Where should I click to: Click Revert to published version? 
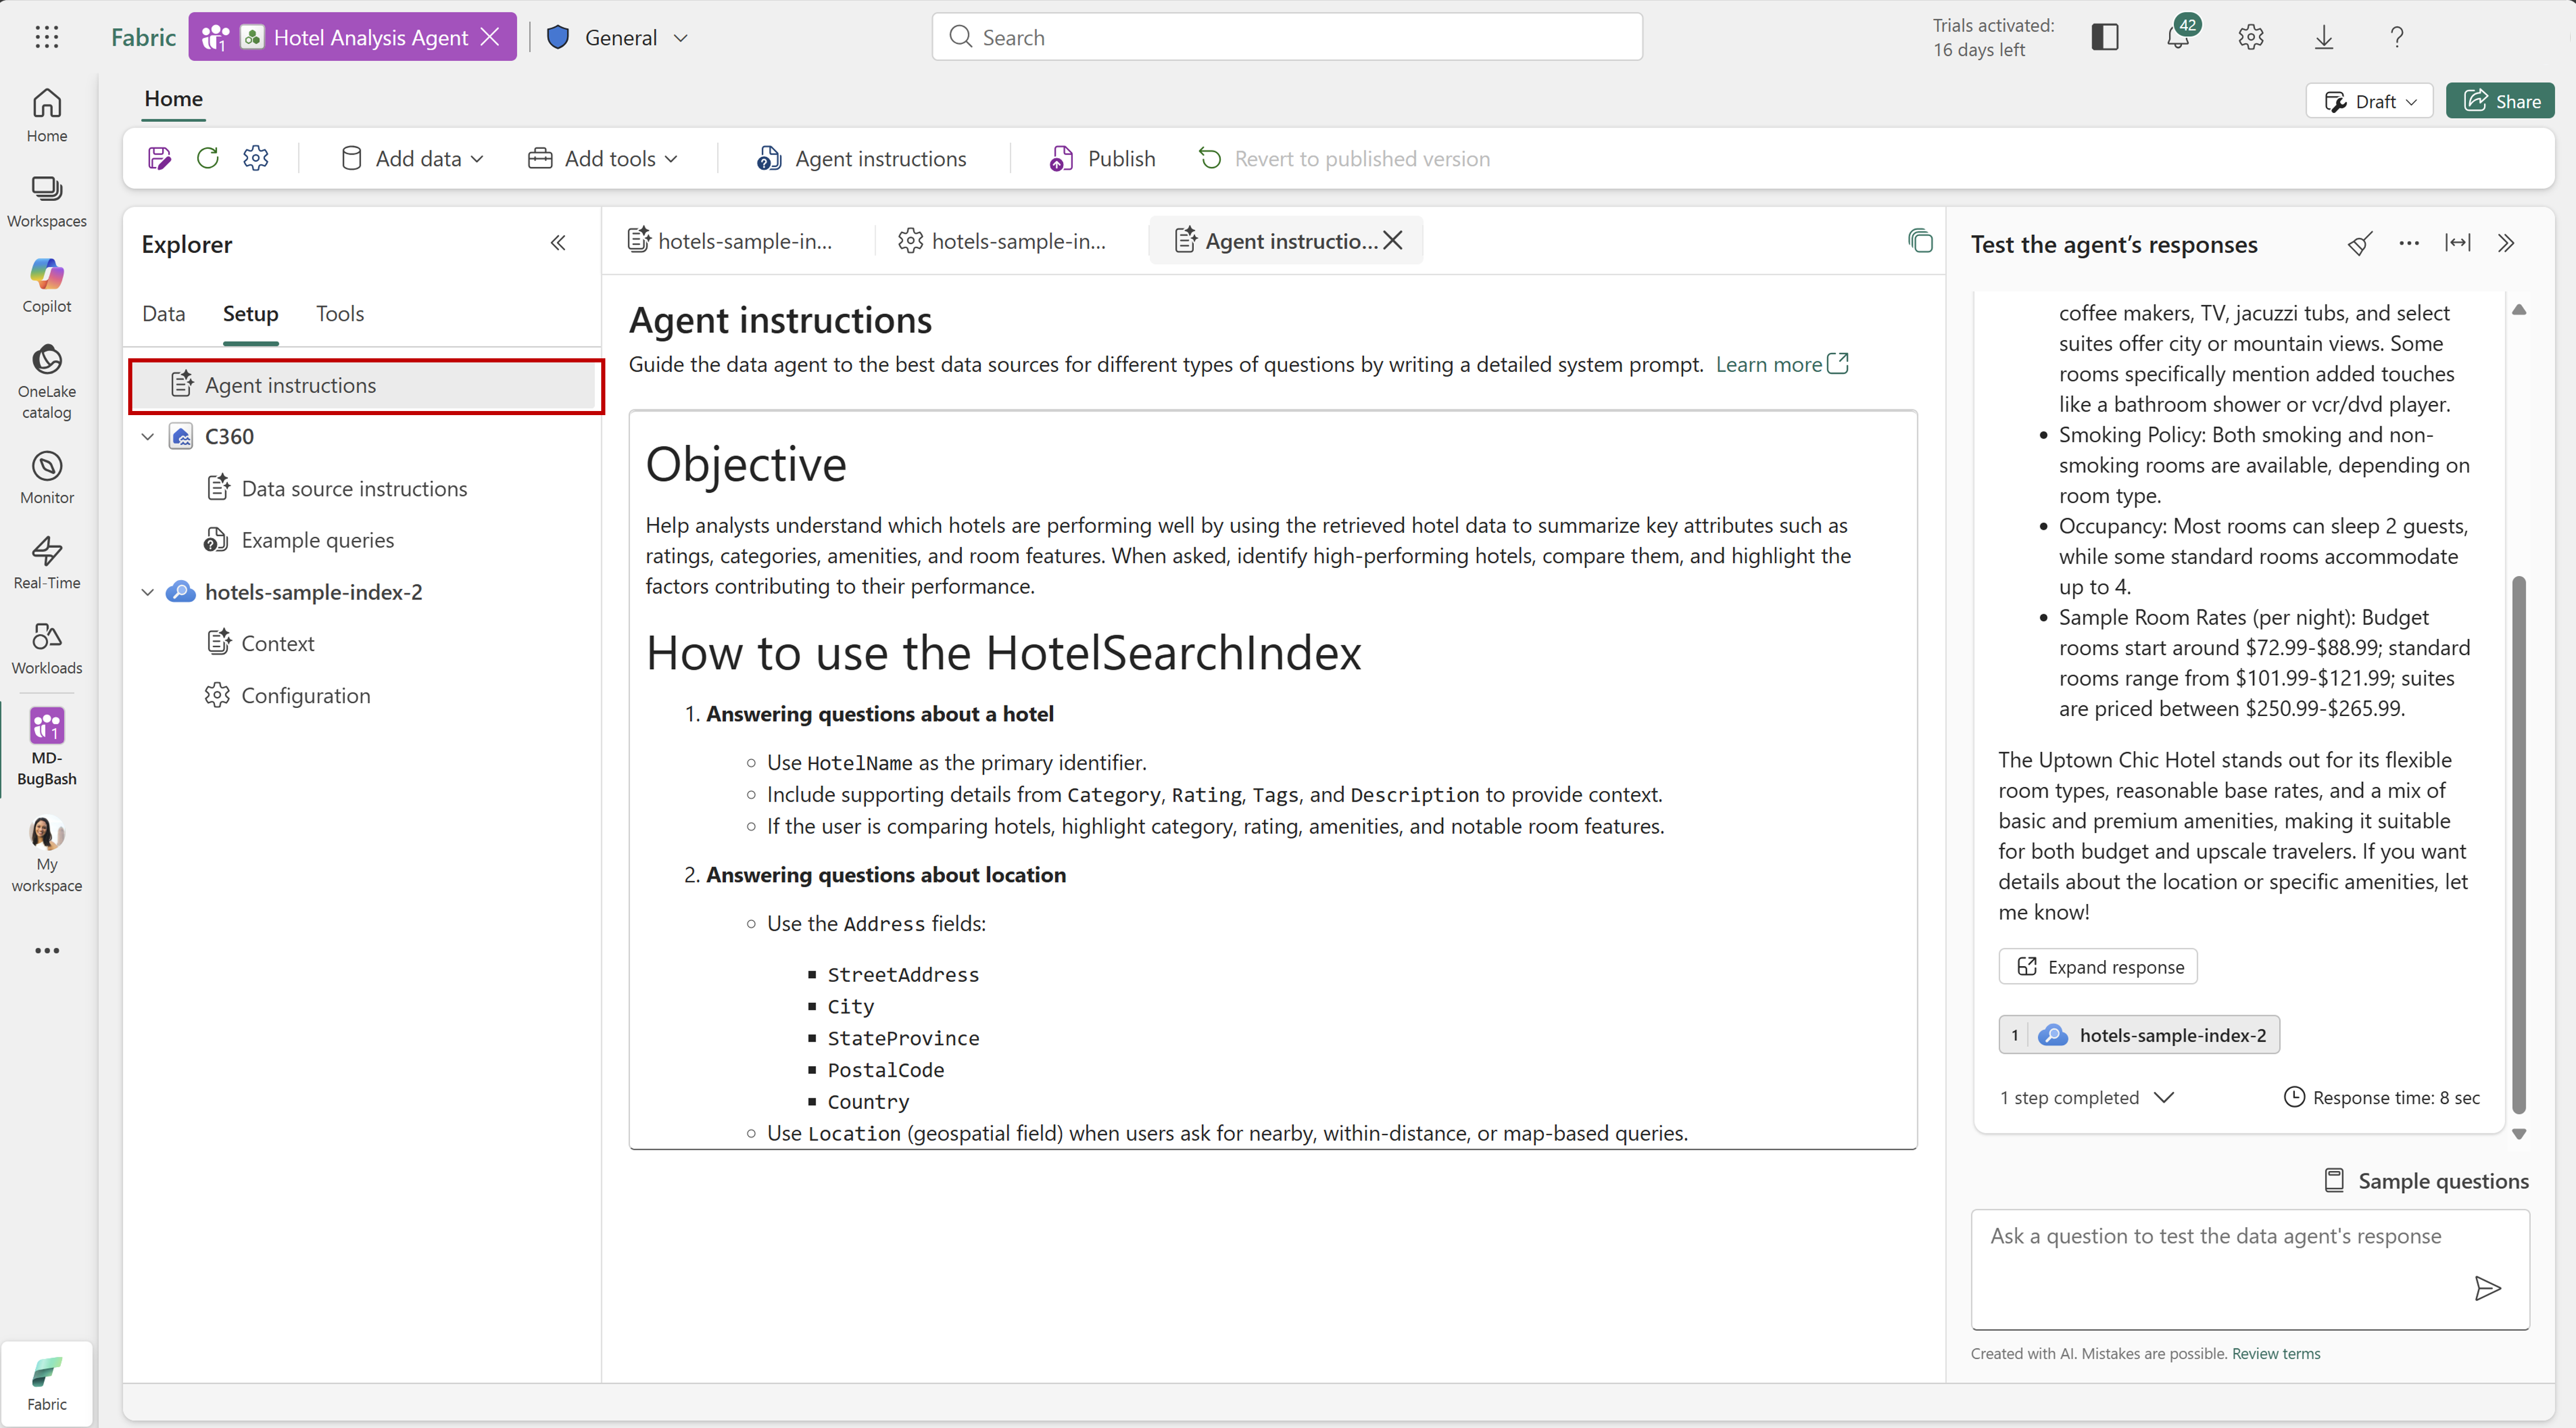[1344, 158]
